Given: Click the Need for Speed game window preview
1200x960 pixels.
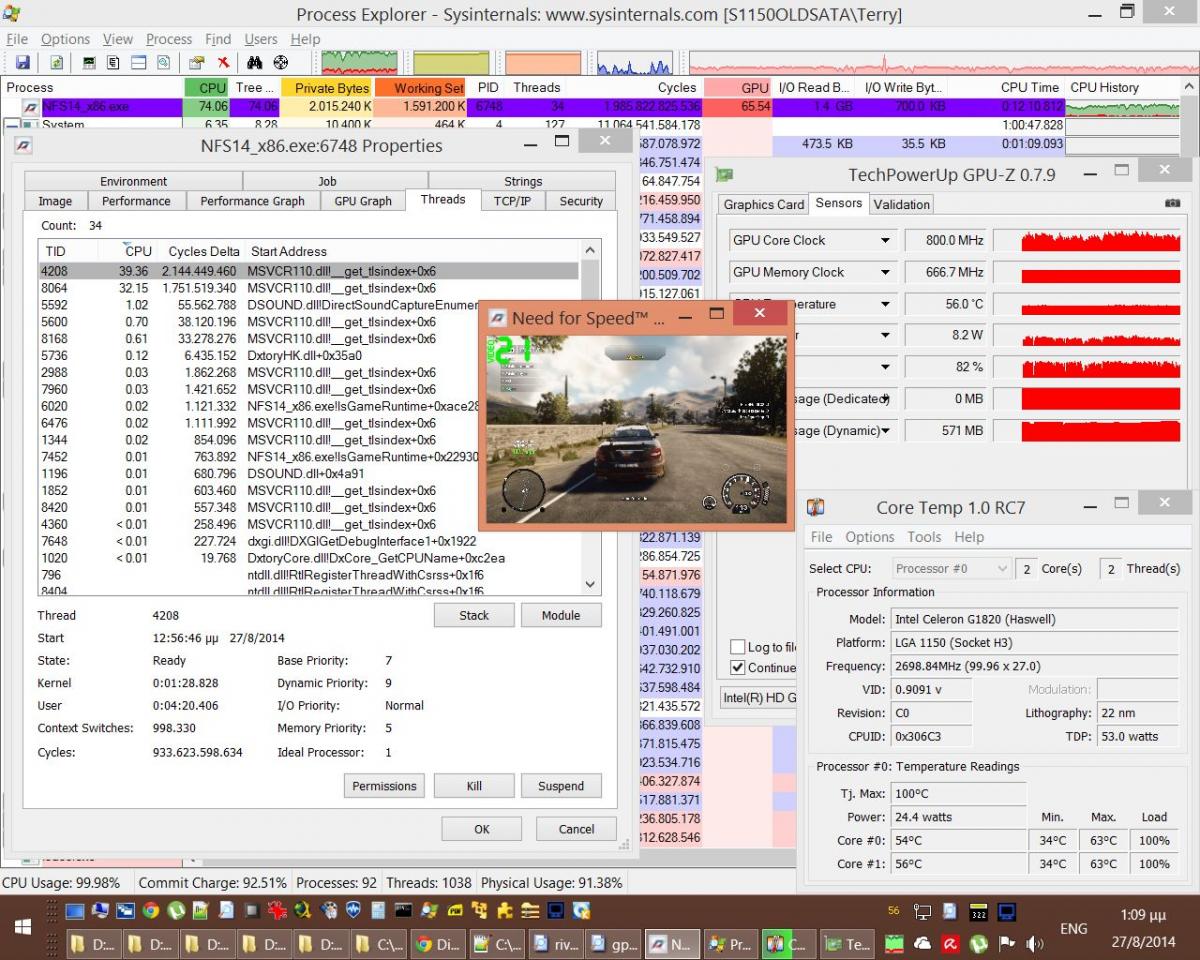Looking at the screenshot, I should pyautogui.click(x=636, y=428).
